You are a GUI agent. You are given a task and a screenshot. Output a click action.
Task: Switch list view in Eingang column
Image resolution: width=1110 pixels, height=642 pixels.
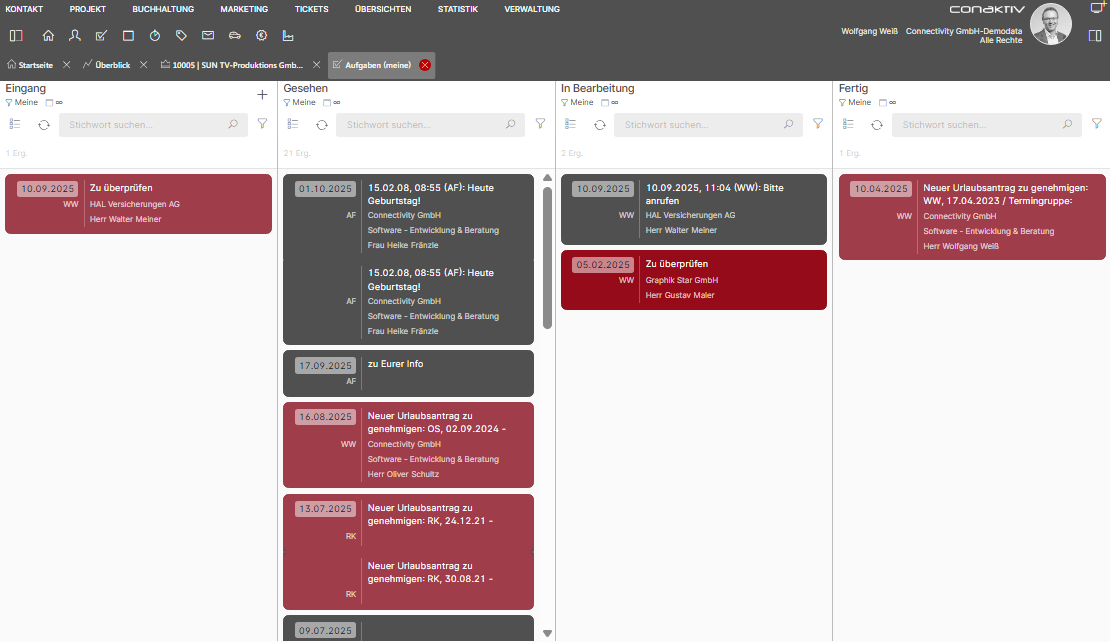tap(15, 125)
